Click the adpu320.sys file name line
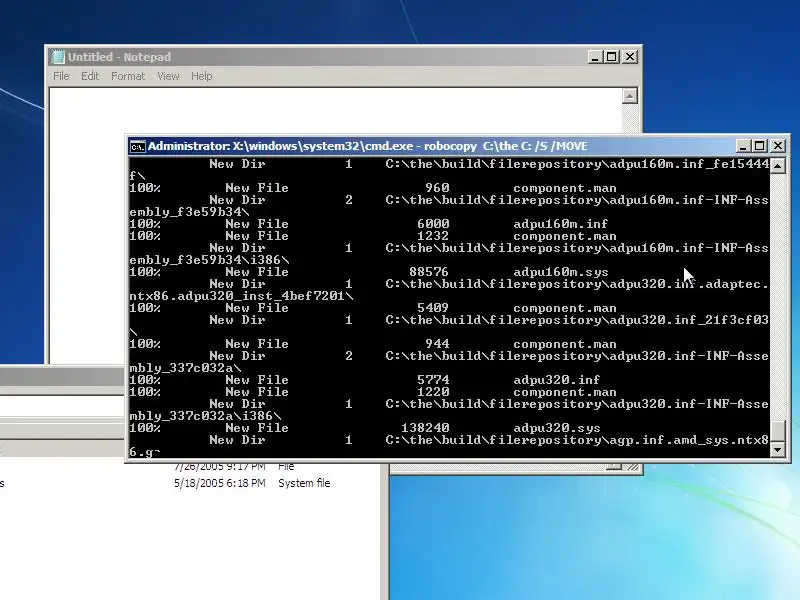The width and height of the screenshot is (800, 600). pyautogui.click(x=557, y=428)
